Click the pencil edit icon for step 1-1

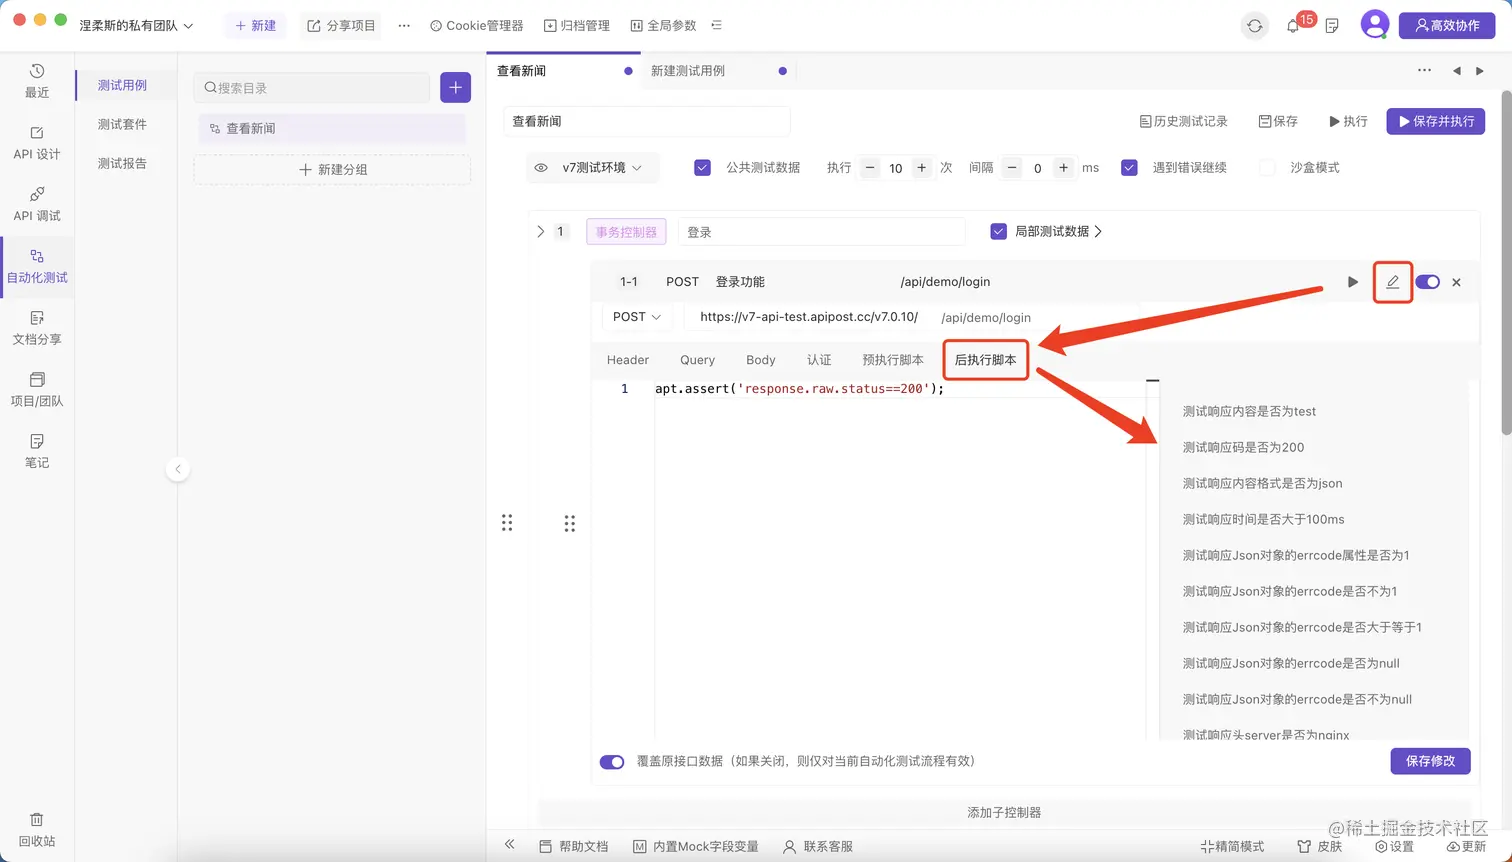point(1392,282)
